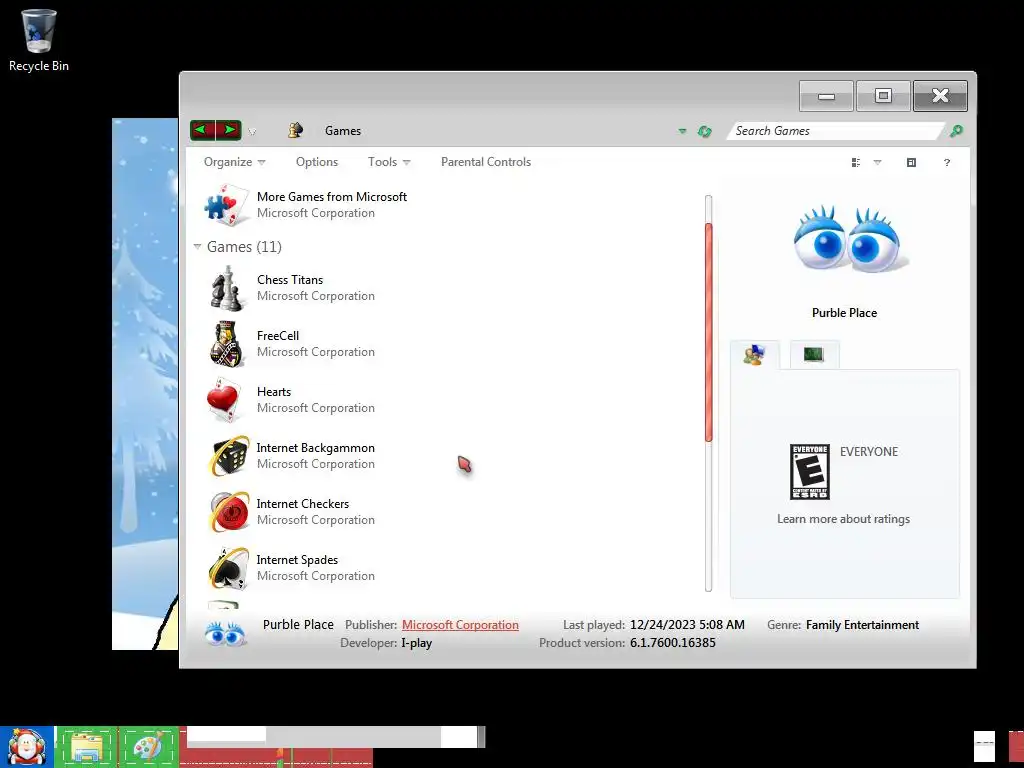Screen dimensions: 1024x768
Task: Open the Organize menu
Action: (x=234, y=162)
